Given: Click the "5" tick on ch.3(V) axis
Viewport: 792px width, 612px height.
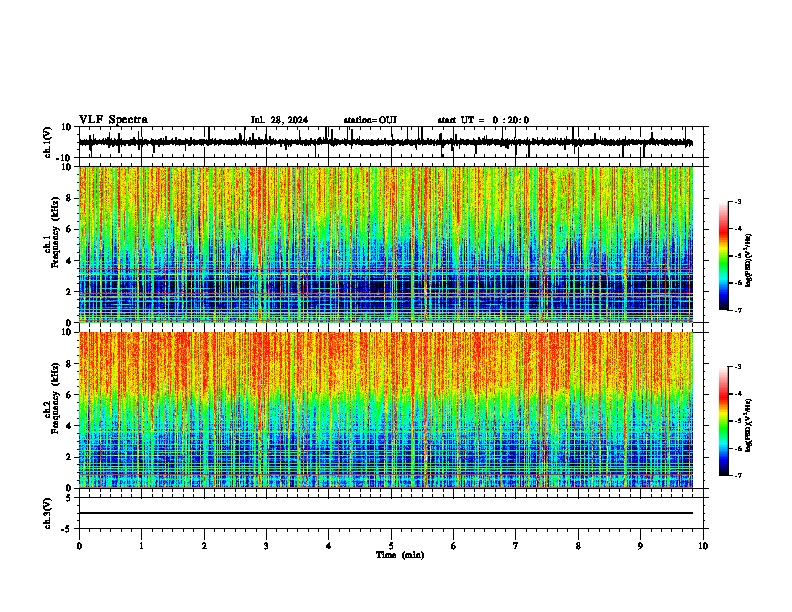Looking at the screenshot, I should click(x=69, y=498).
